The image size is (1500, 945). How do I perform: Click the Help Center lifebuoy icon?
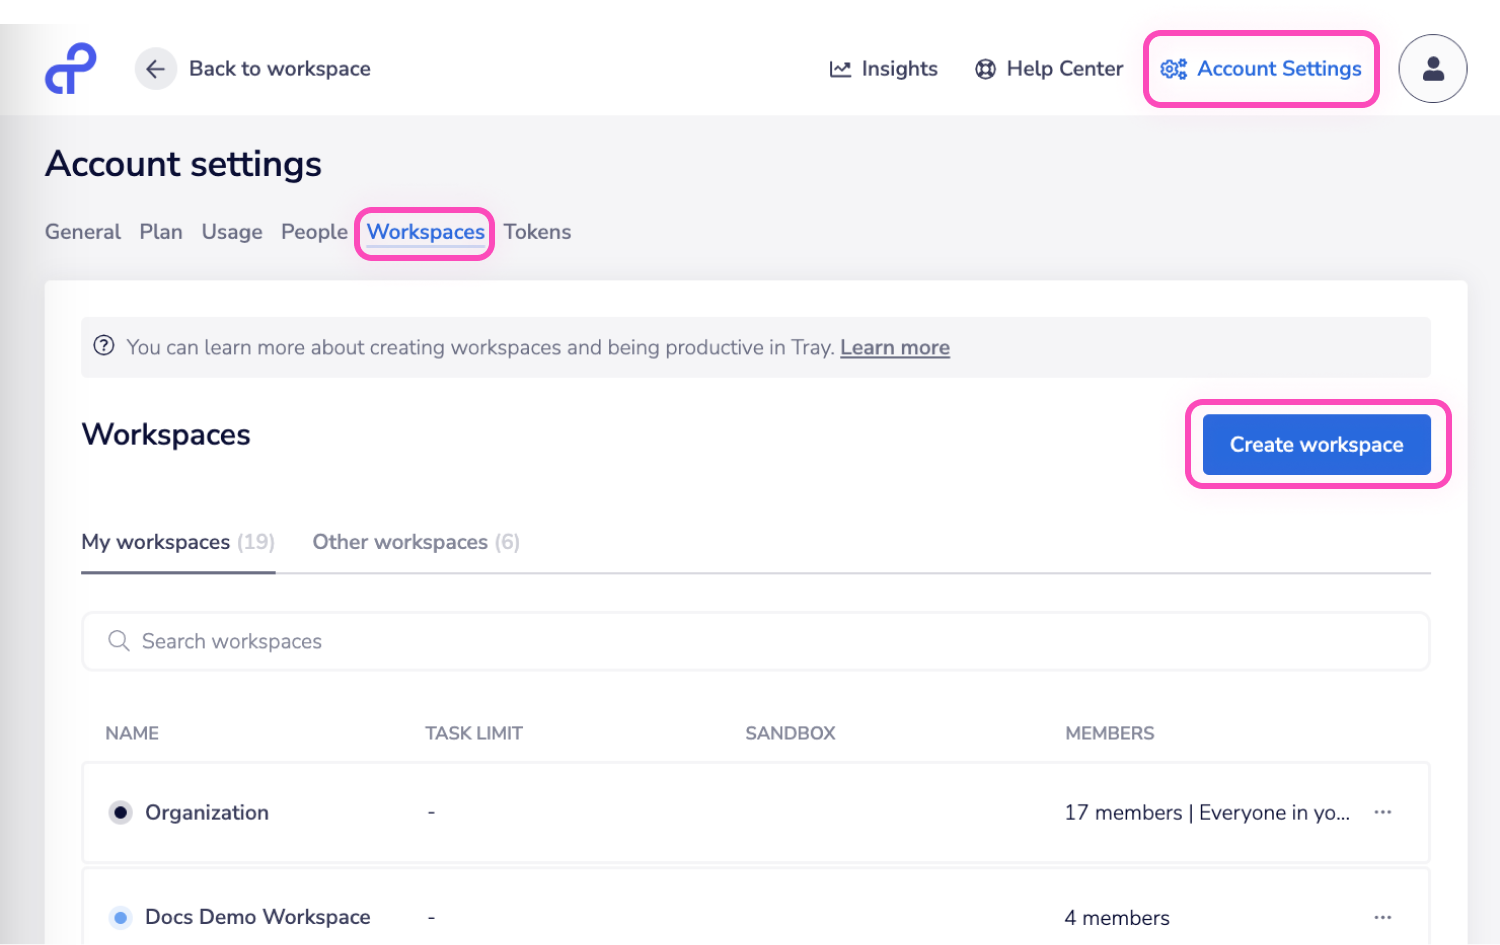point(985,68)
